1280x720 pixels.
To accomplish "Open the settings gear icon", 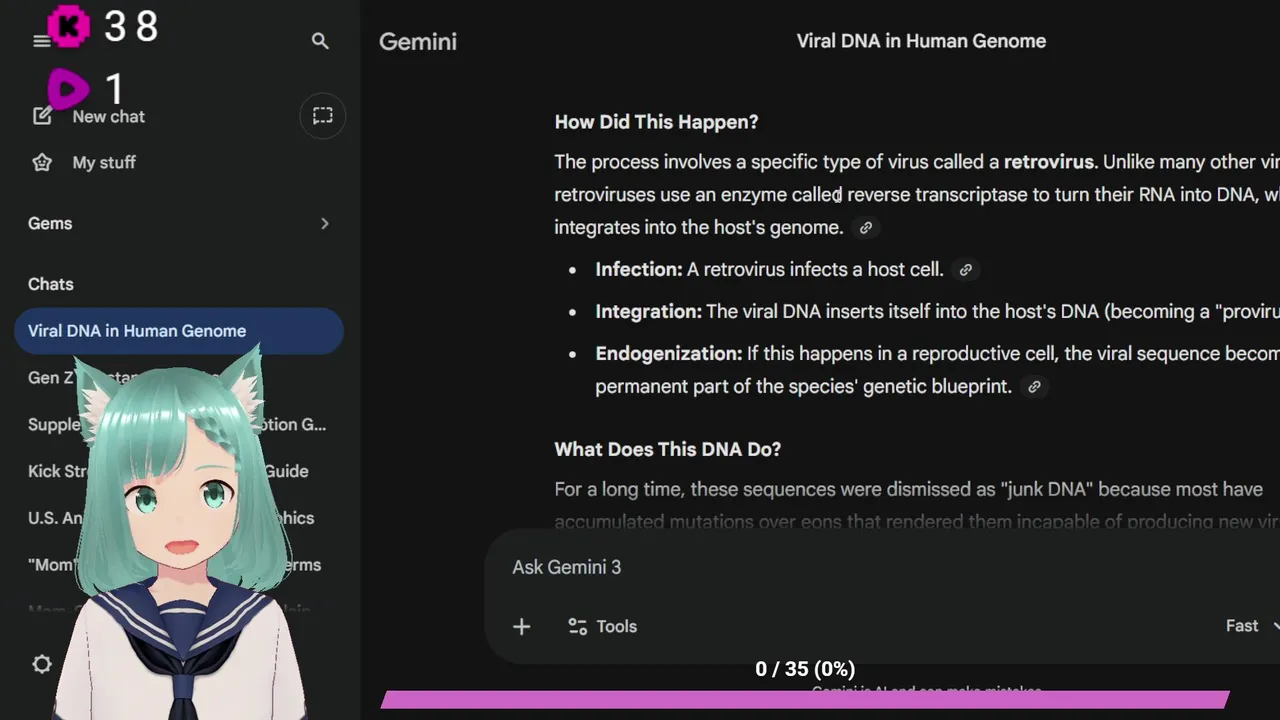I will [42, 664].
